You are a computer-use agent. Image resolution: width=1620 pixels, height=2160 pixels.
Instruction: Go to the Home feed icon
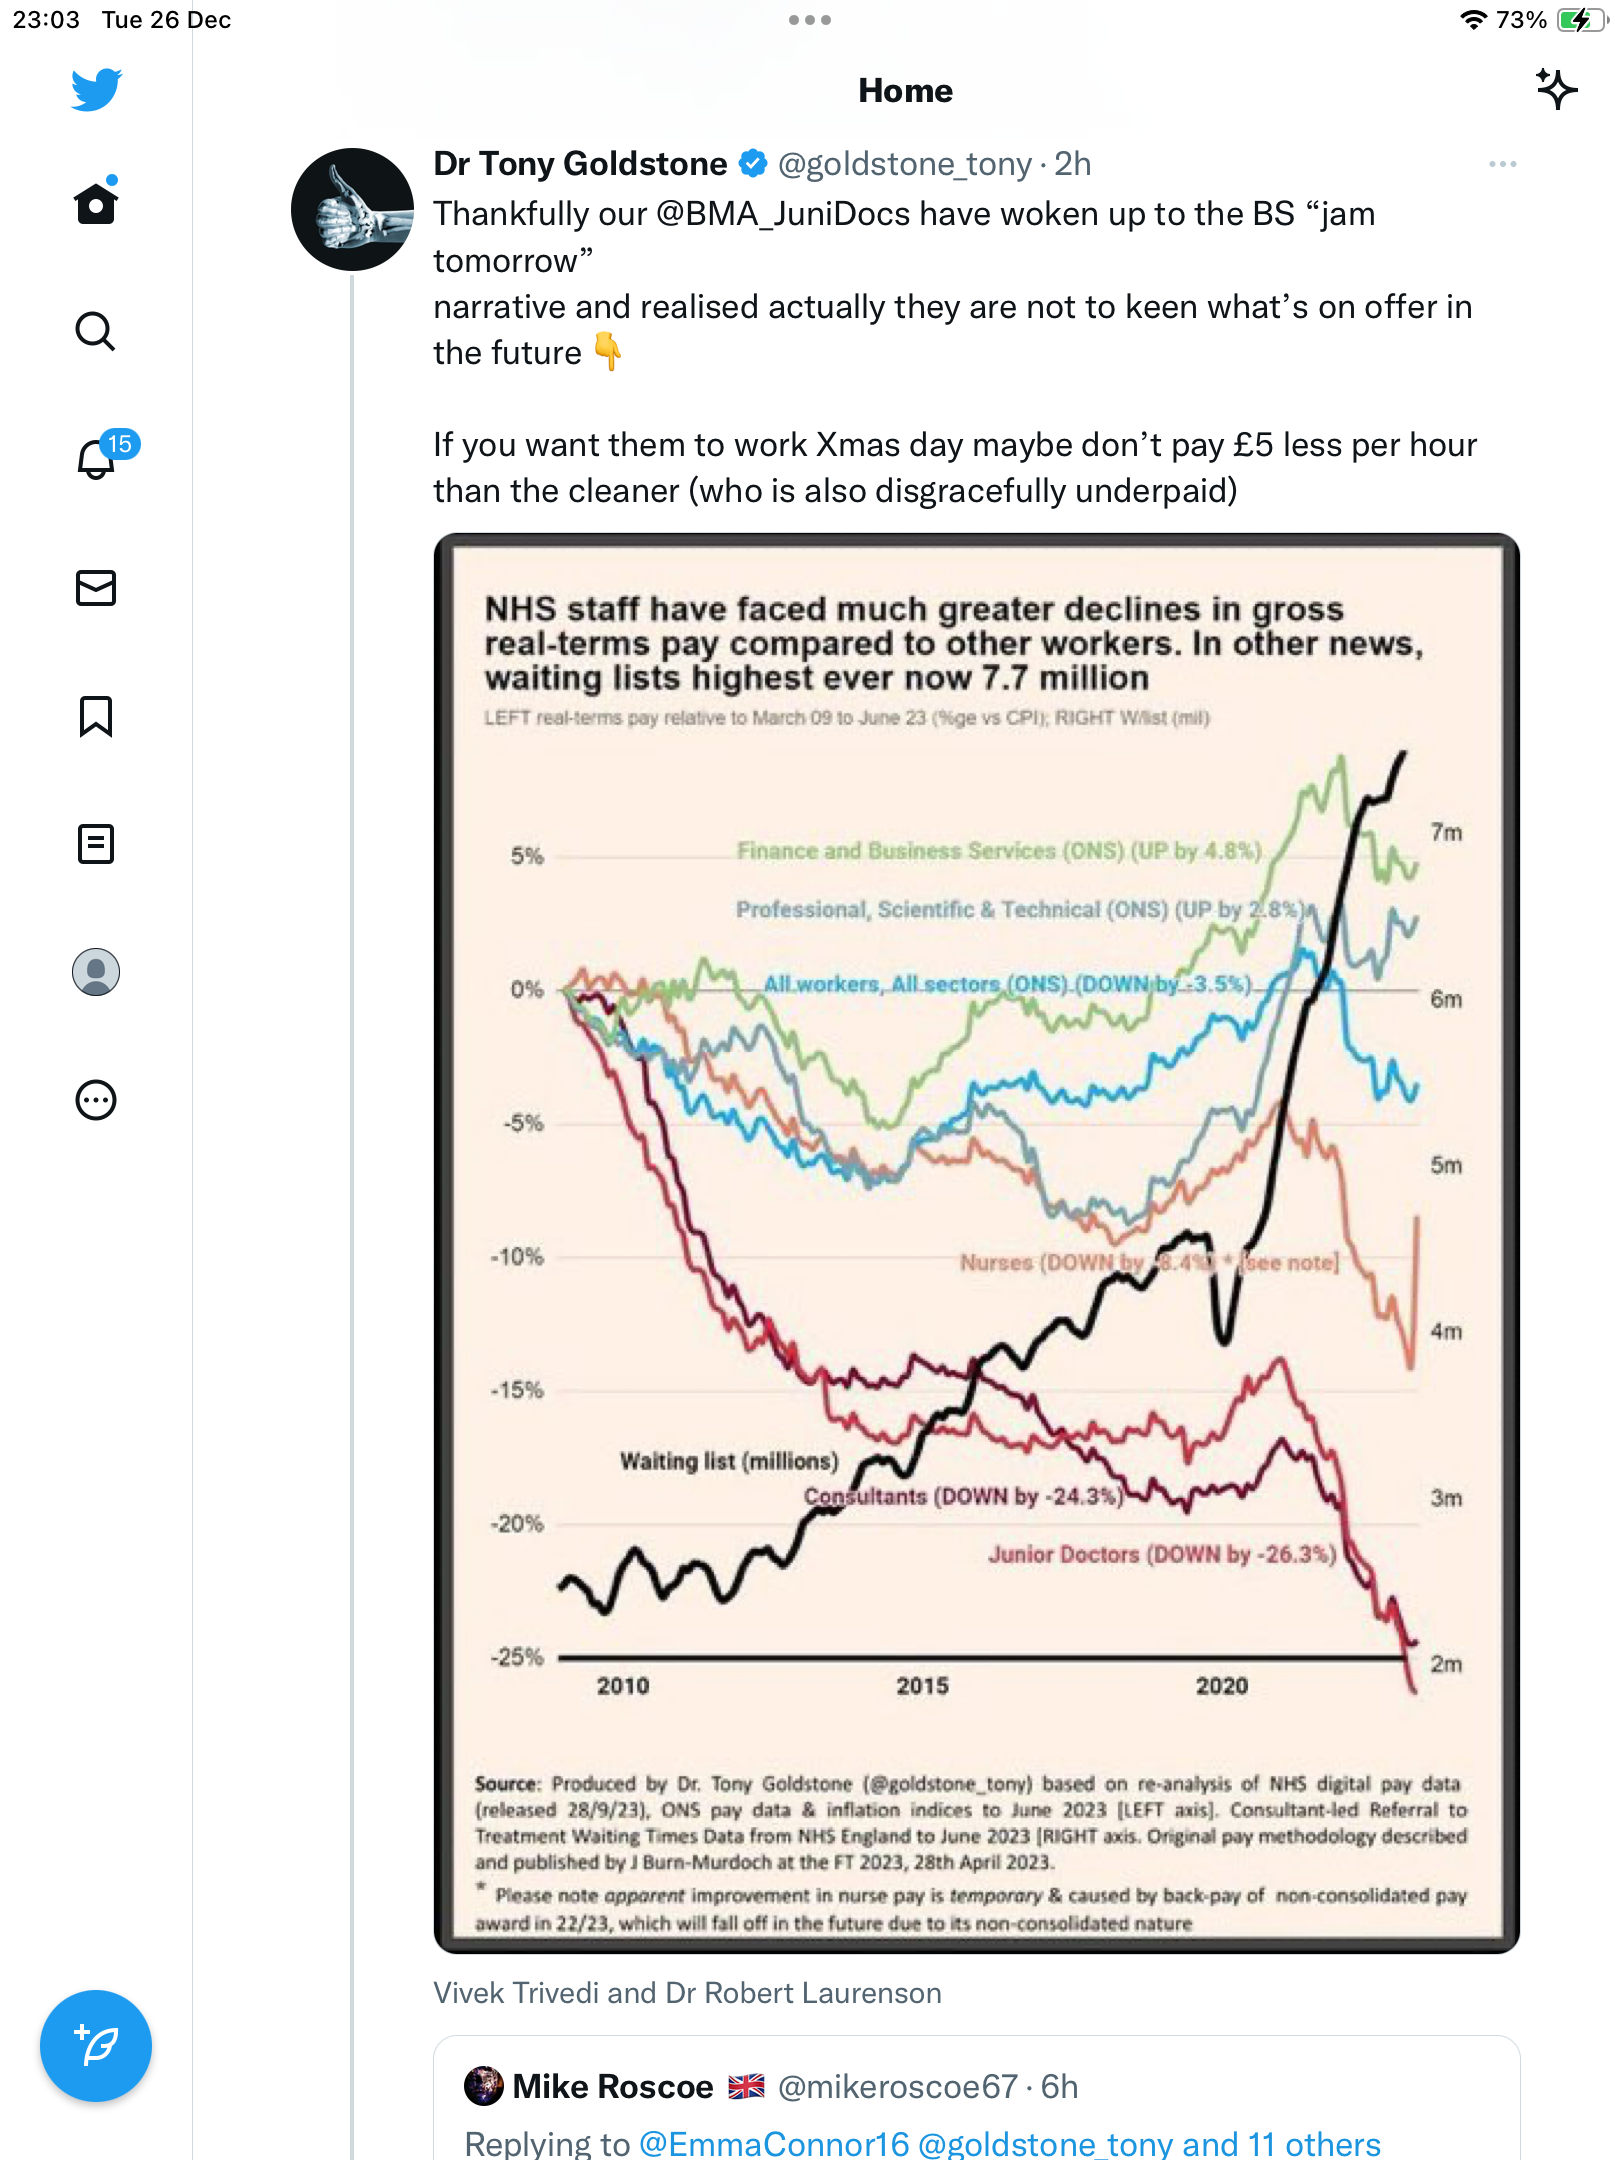(96, 203)
